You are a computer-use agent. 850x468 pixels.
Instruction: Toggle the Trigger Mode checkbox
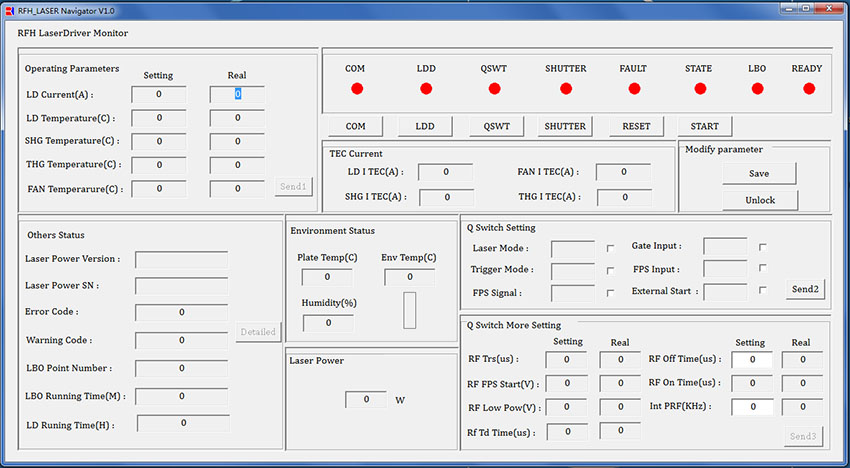[610, 271]
